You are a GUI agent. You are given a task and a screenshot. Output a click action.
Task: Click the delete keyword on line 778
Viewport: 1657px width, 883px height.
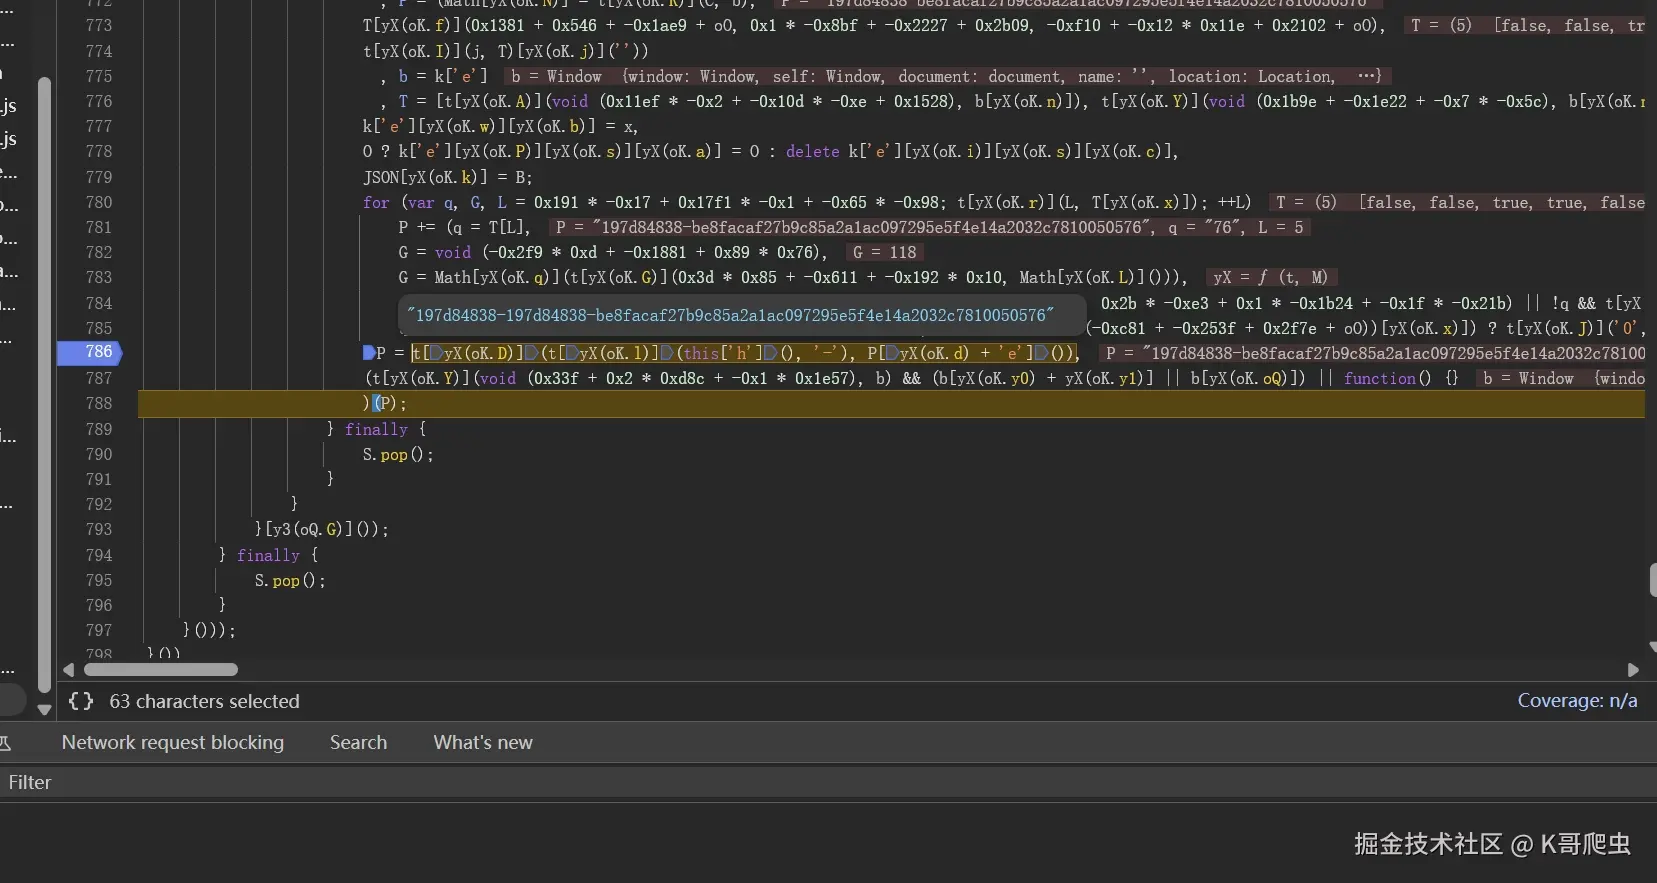click(x=812, y=151)
